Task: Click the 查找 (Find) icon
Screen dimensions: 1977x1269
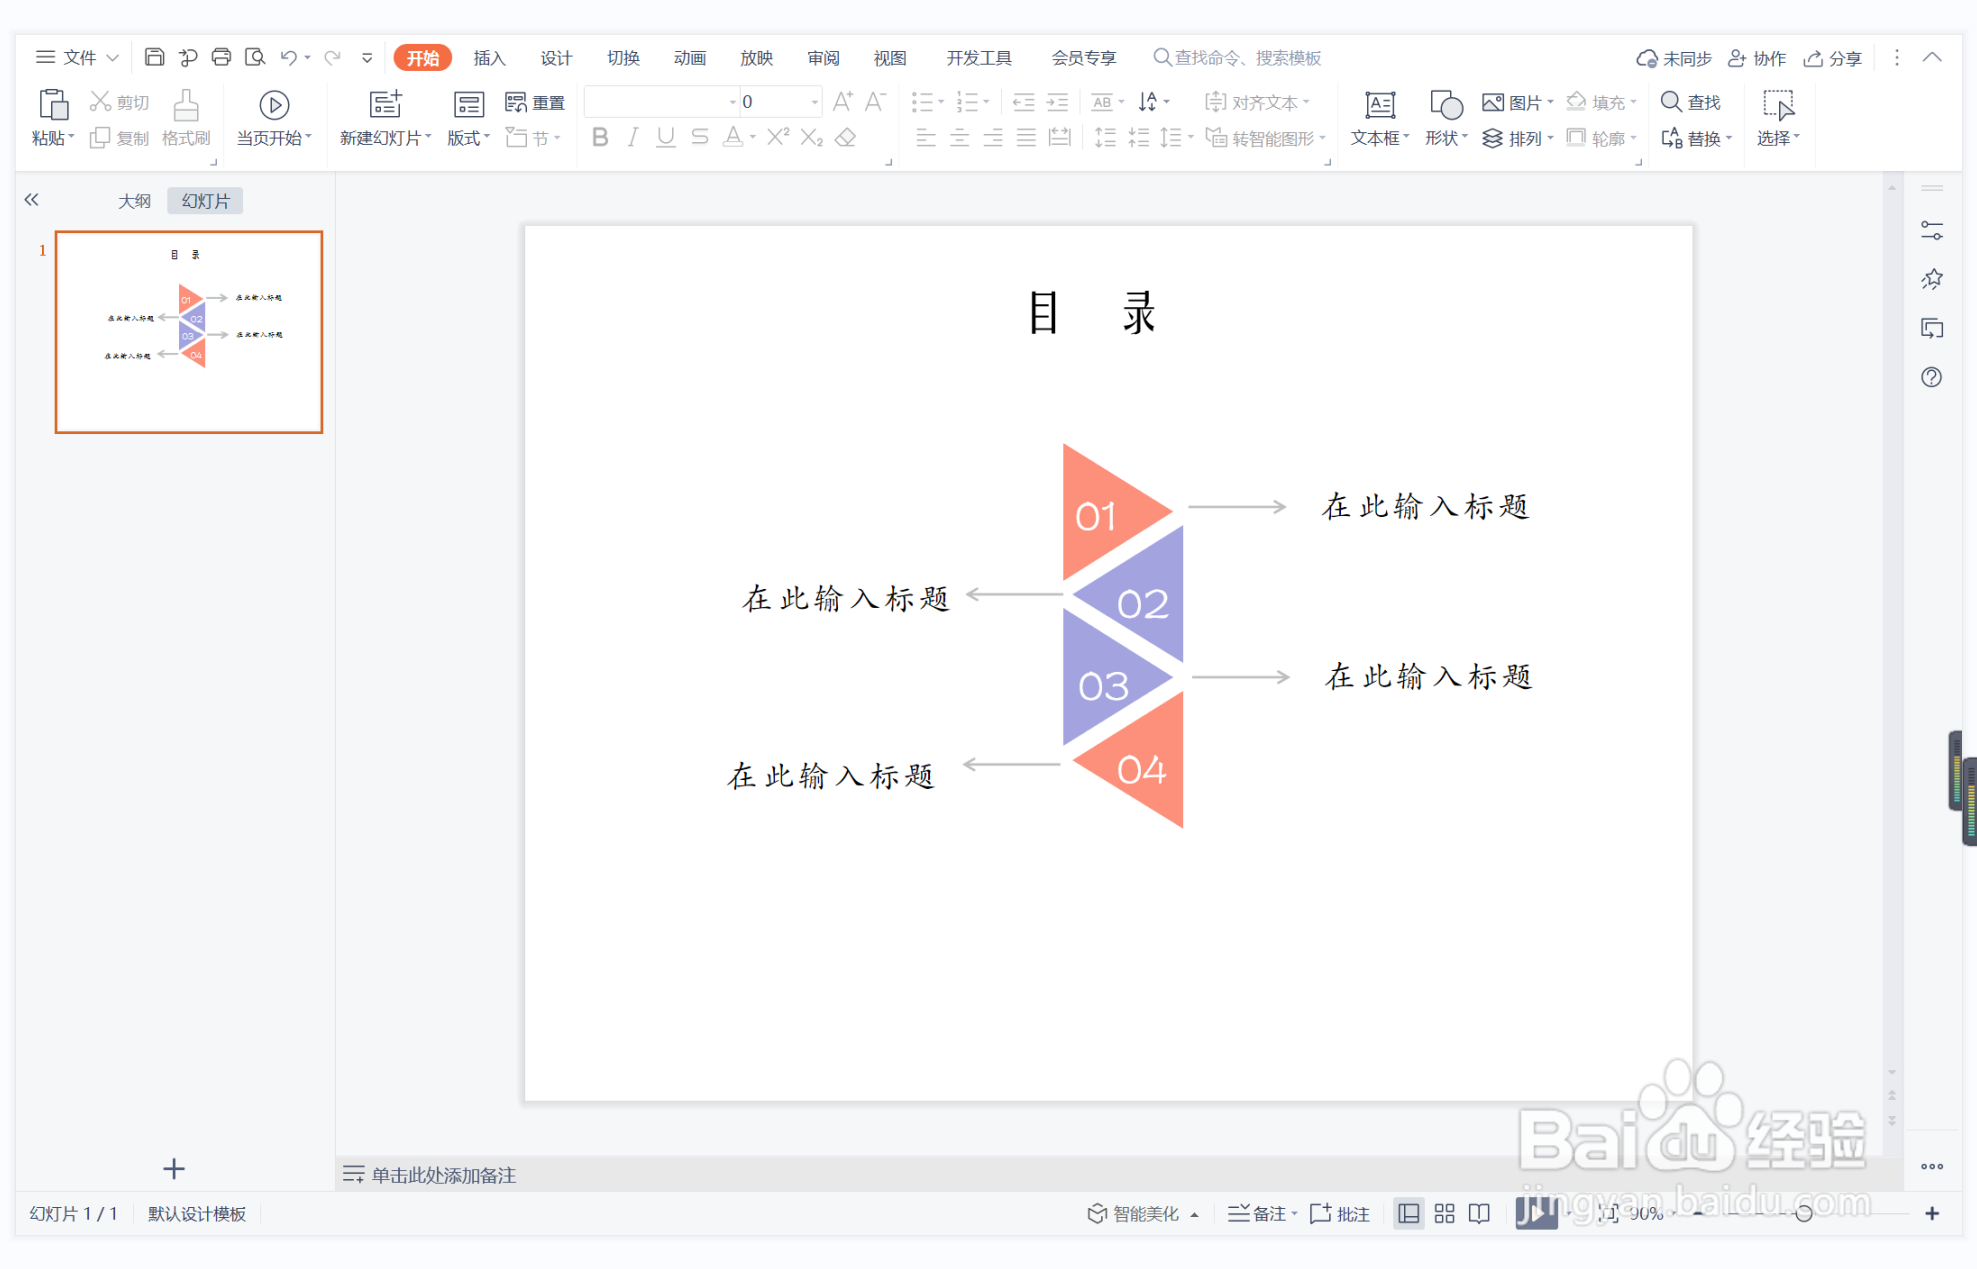Action: [x=1691, y=101]
